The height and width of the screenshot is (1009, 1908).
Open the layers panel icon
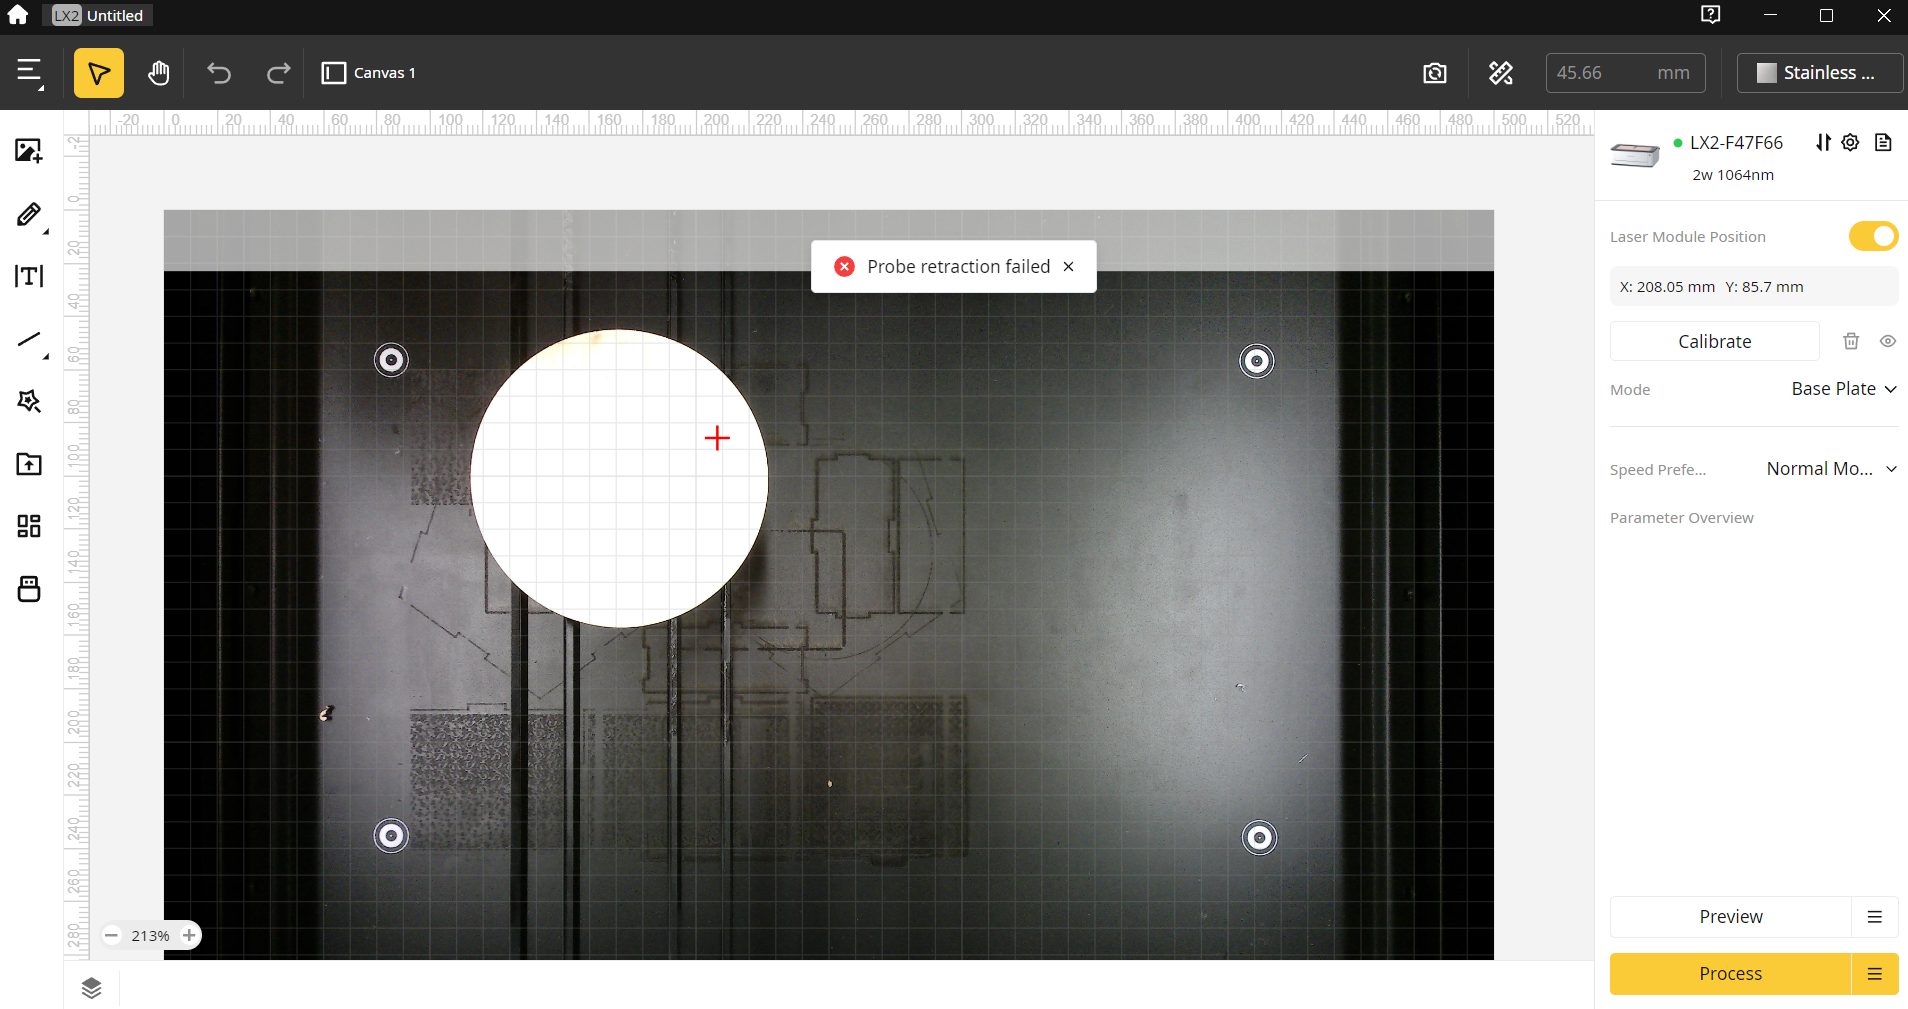pos(91,988)
